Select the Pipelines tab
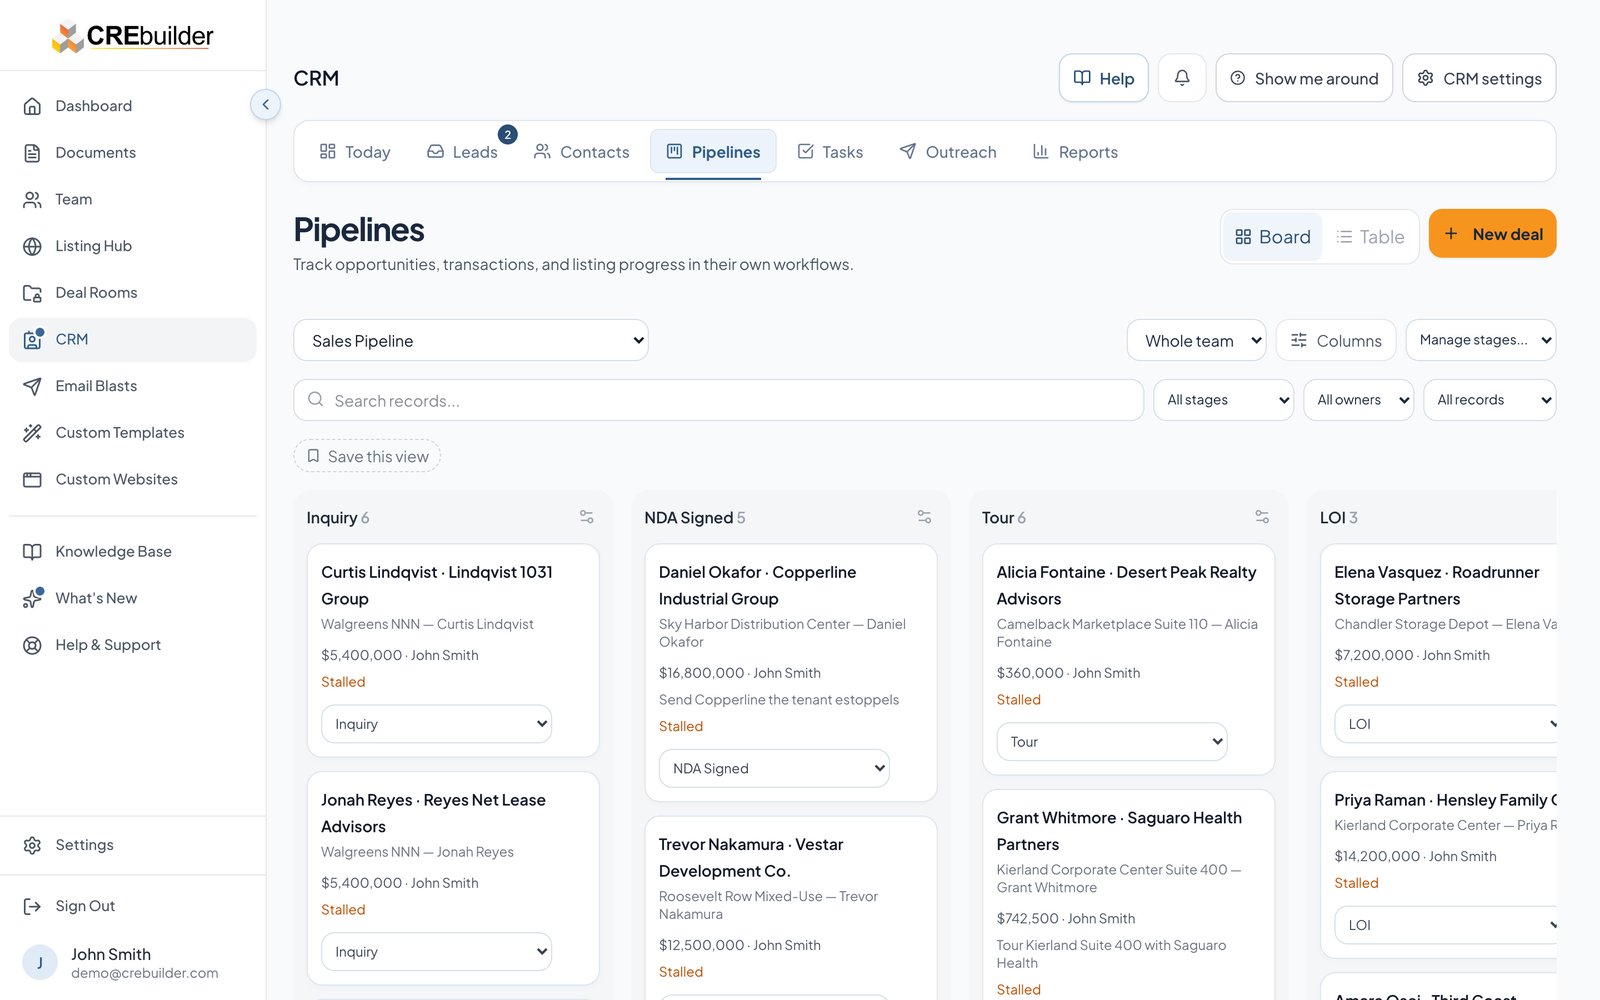Screen dimensions: 1600x1000 click(x=713, y=152)
